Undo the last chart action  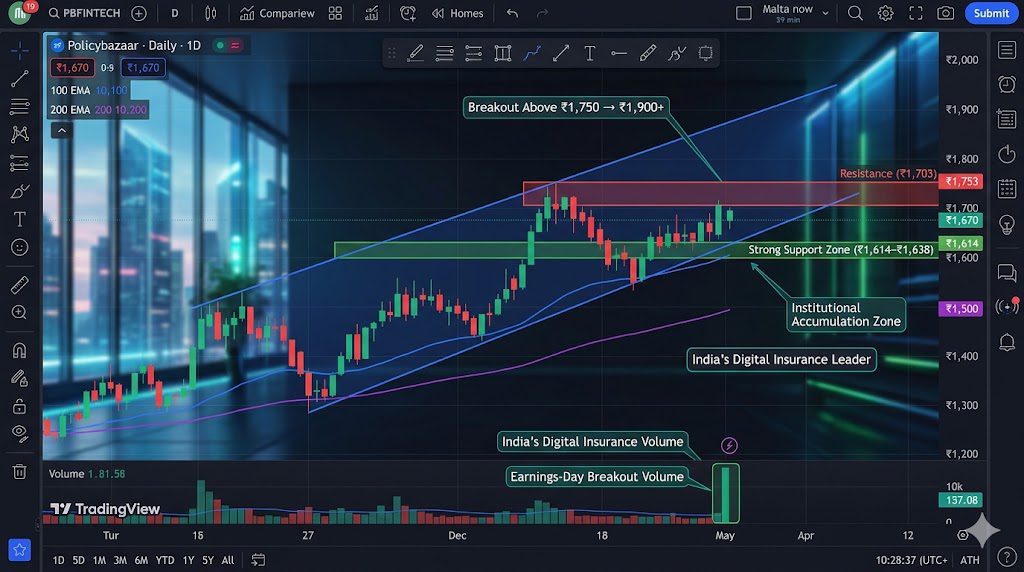tap(513, 13)
